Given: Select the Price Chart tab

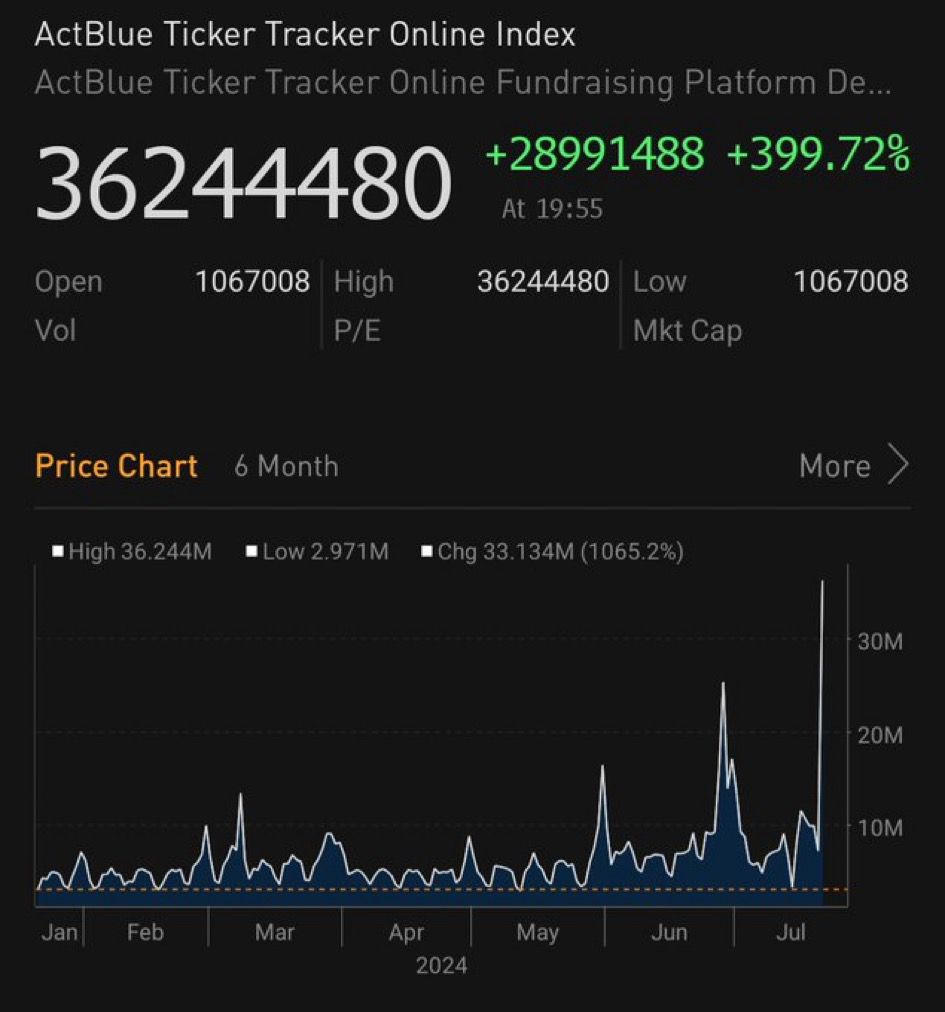Looking at the screenshot, I should 116,466.
